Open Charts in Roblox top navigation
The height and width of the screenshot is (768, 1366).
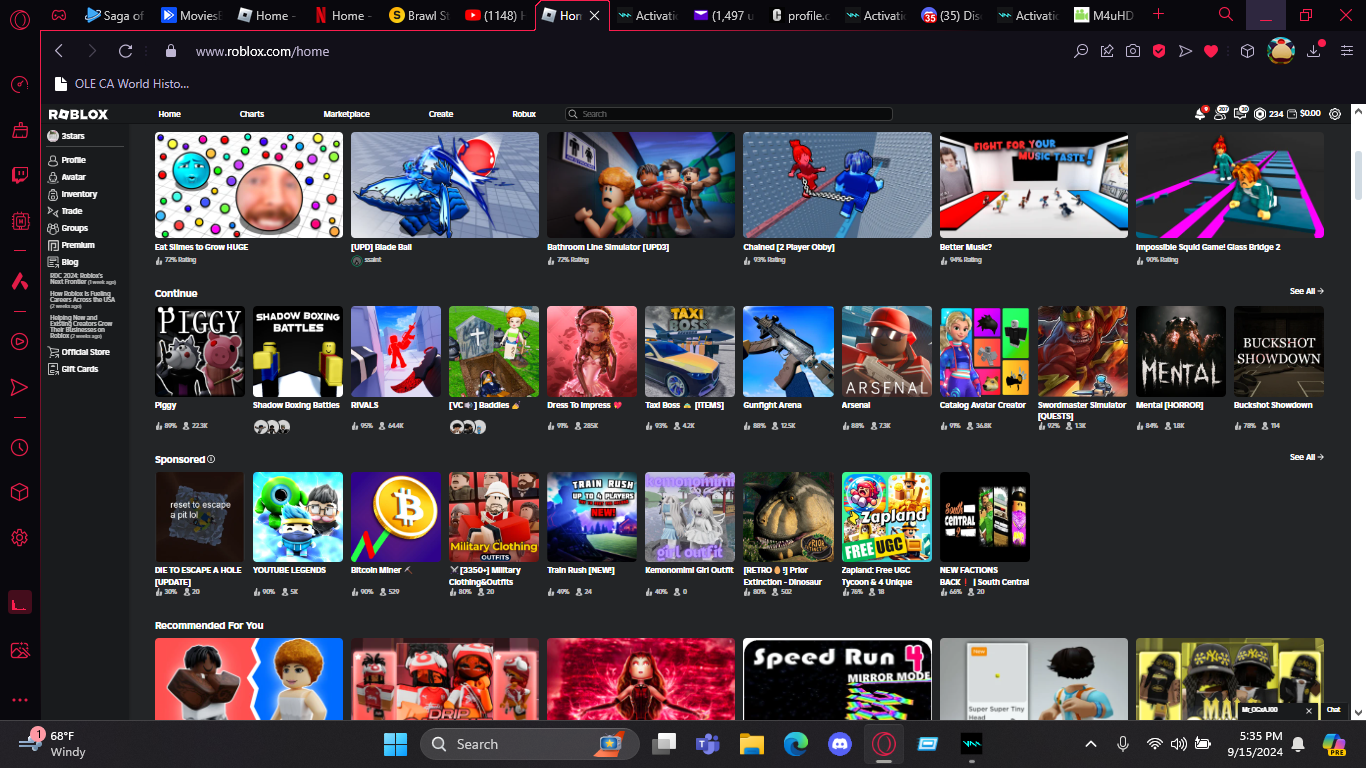(x=252, y=114)
